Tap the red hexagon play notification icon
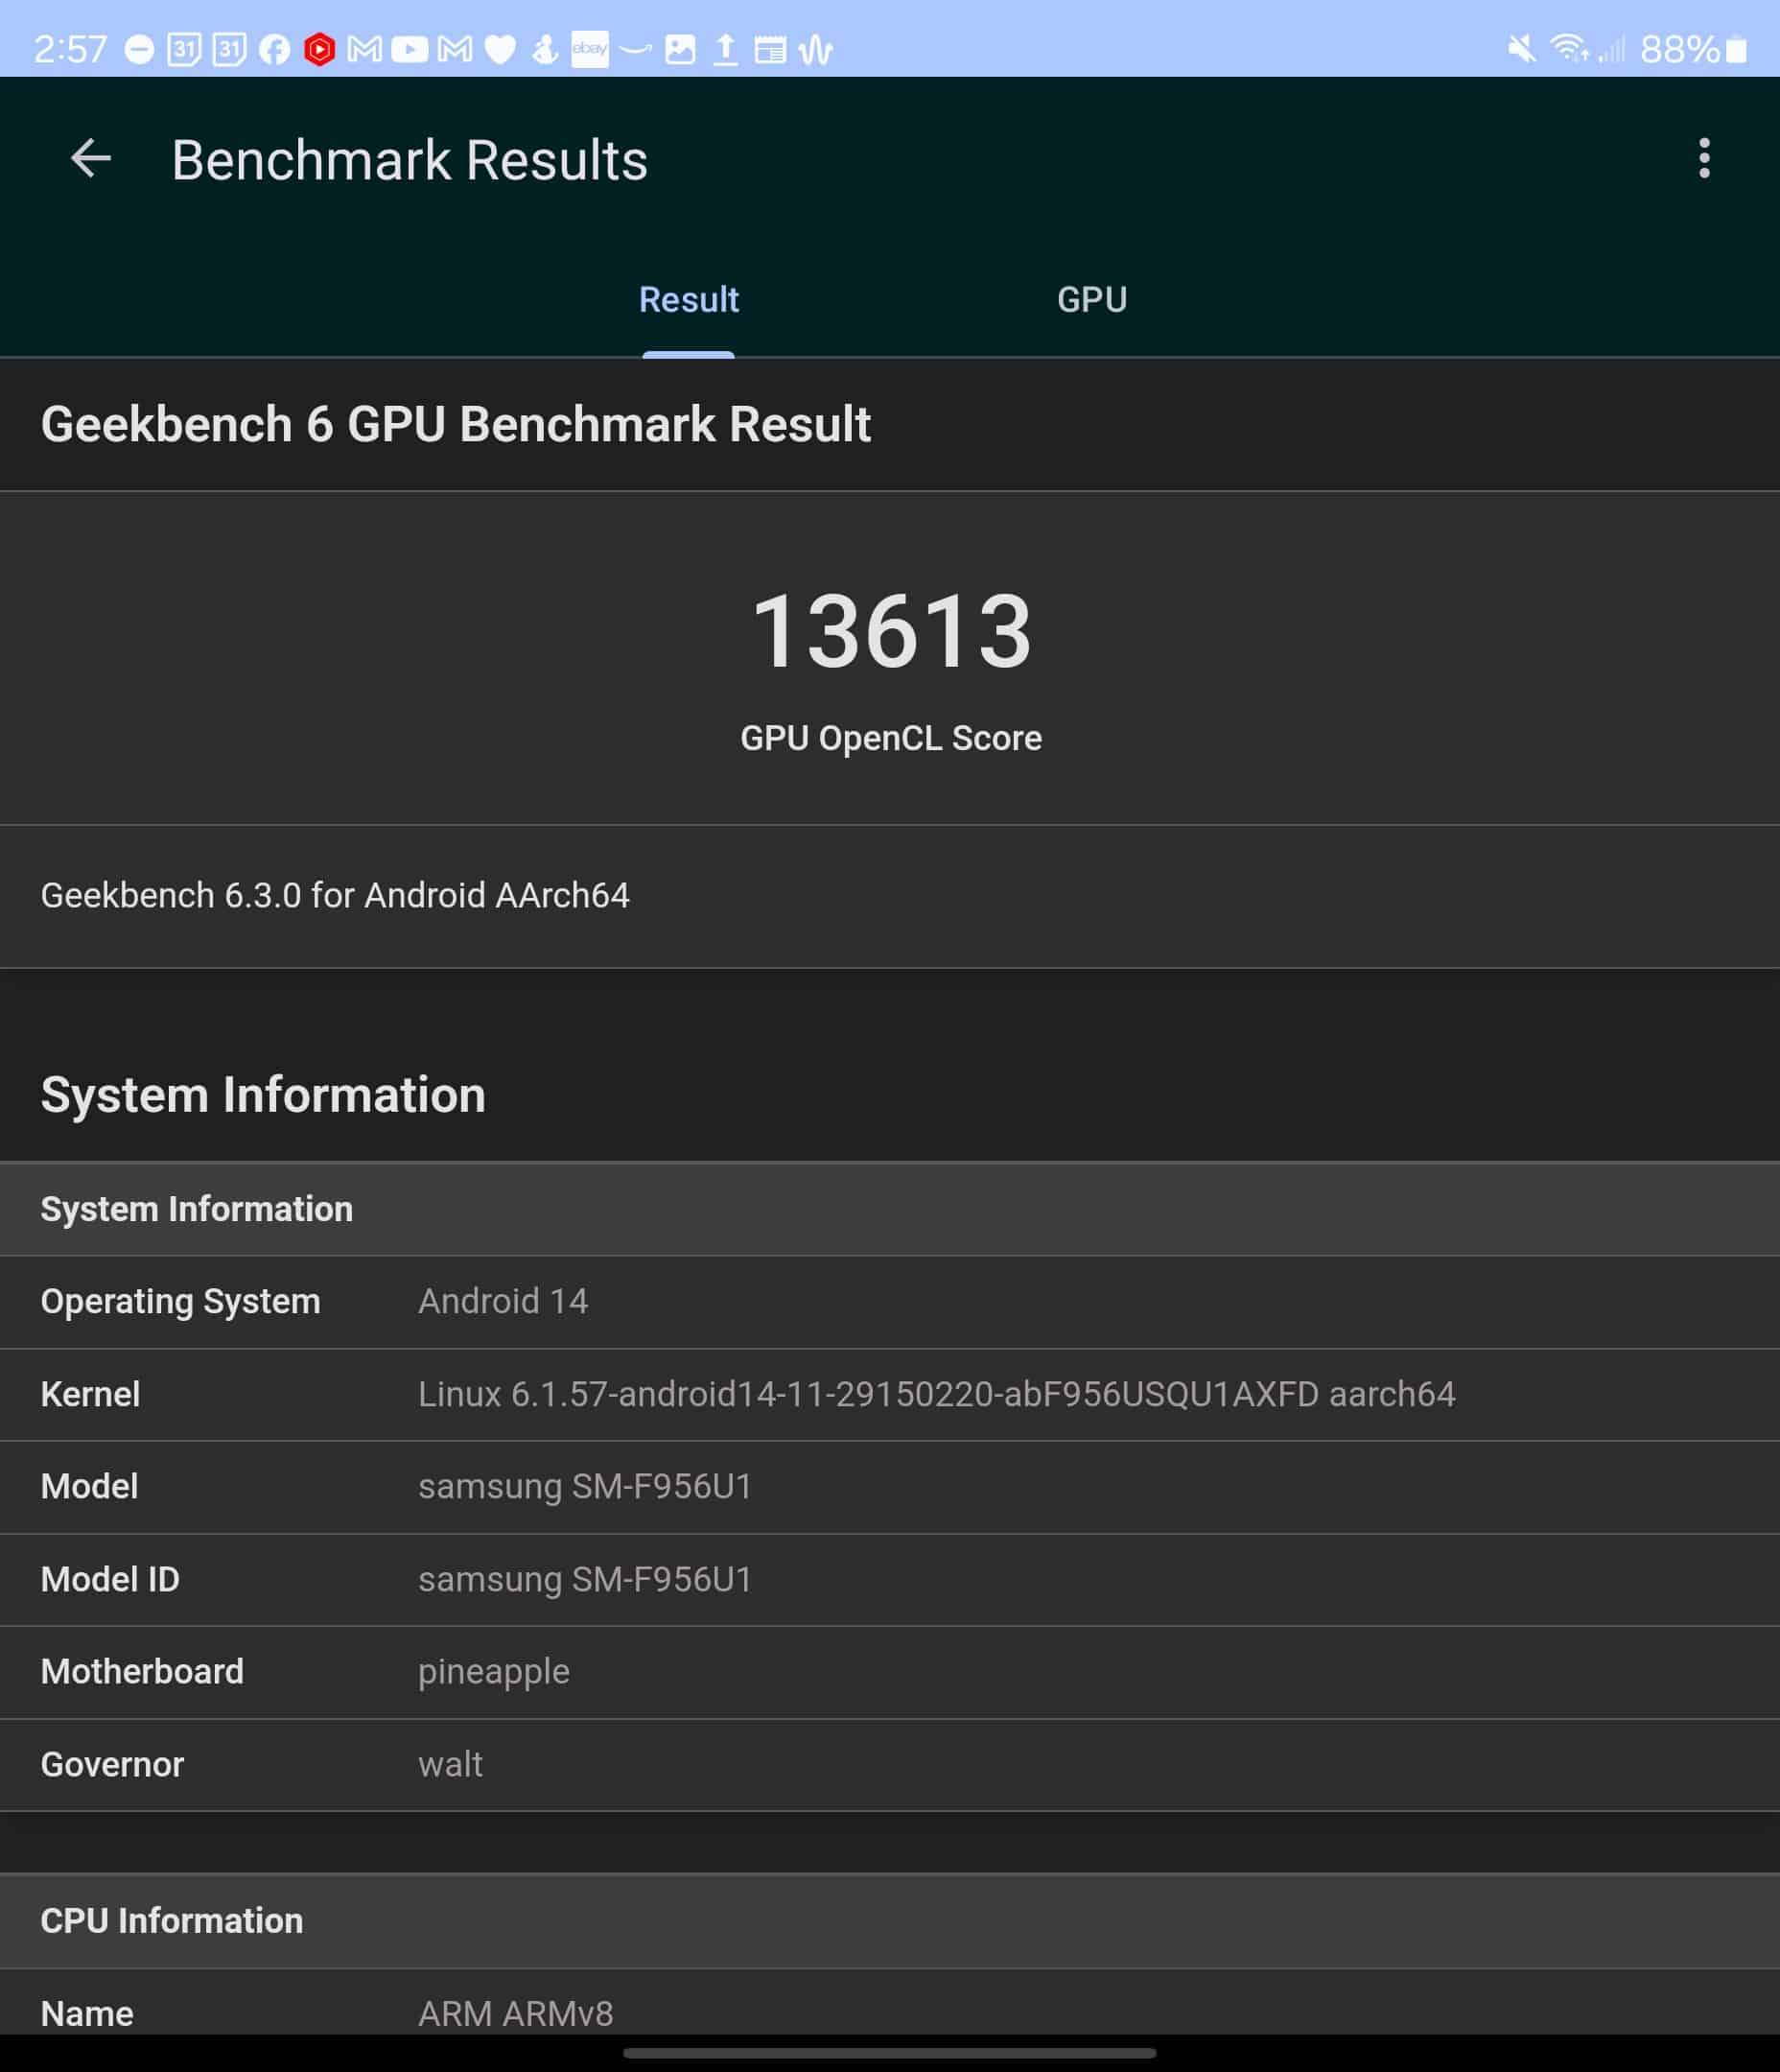The image size is (1780, 2072). point(319,49)
